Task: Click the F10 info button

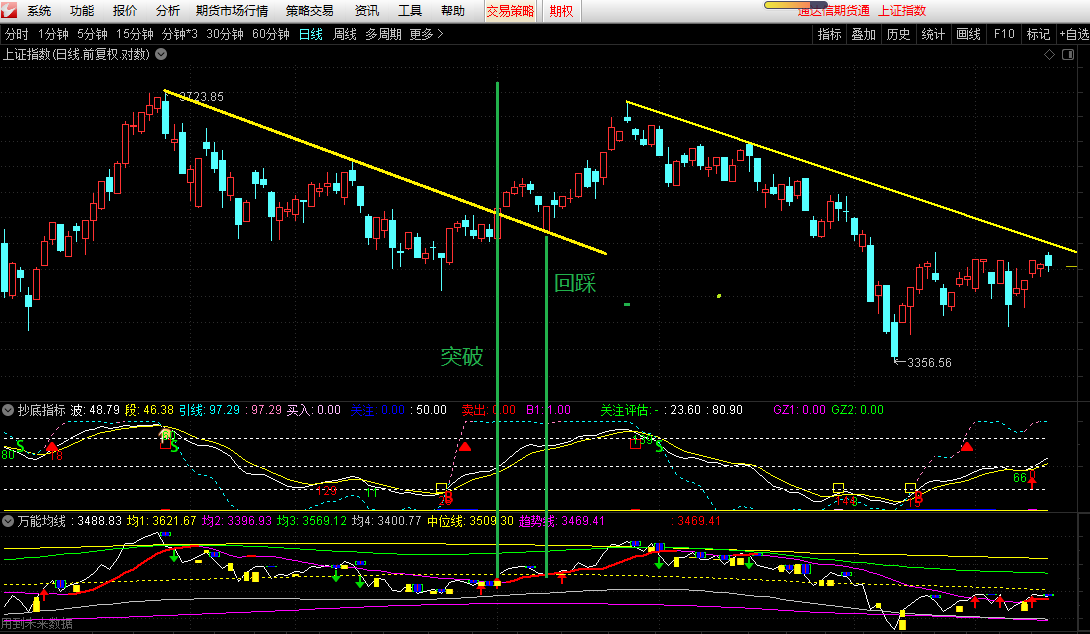Action: (x=1004, y=34)
